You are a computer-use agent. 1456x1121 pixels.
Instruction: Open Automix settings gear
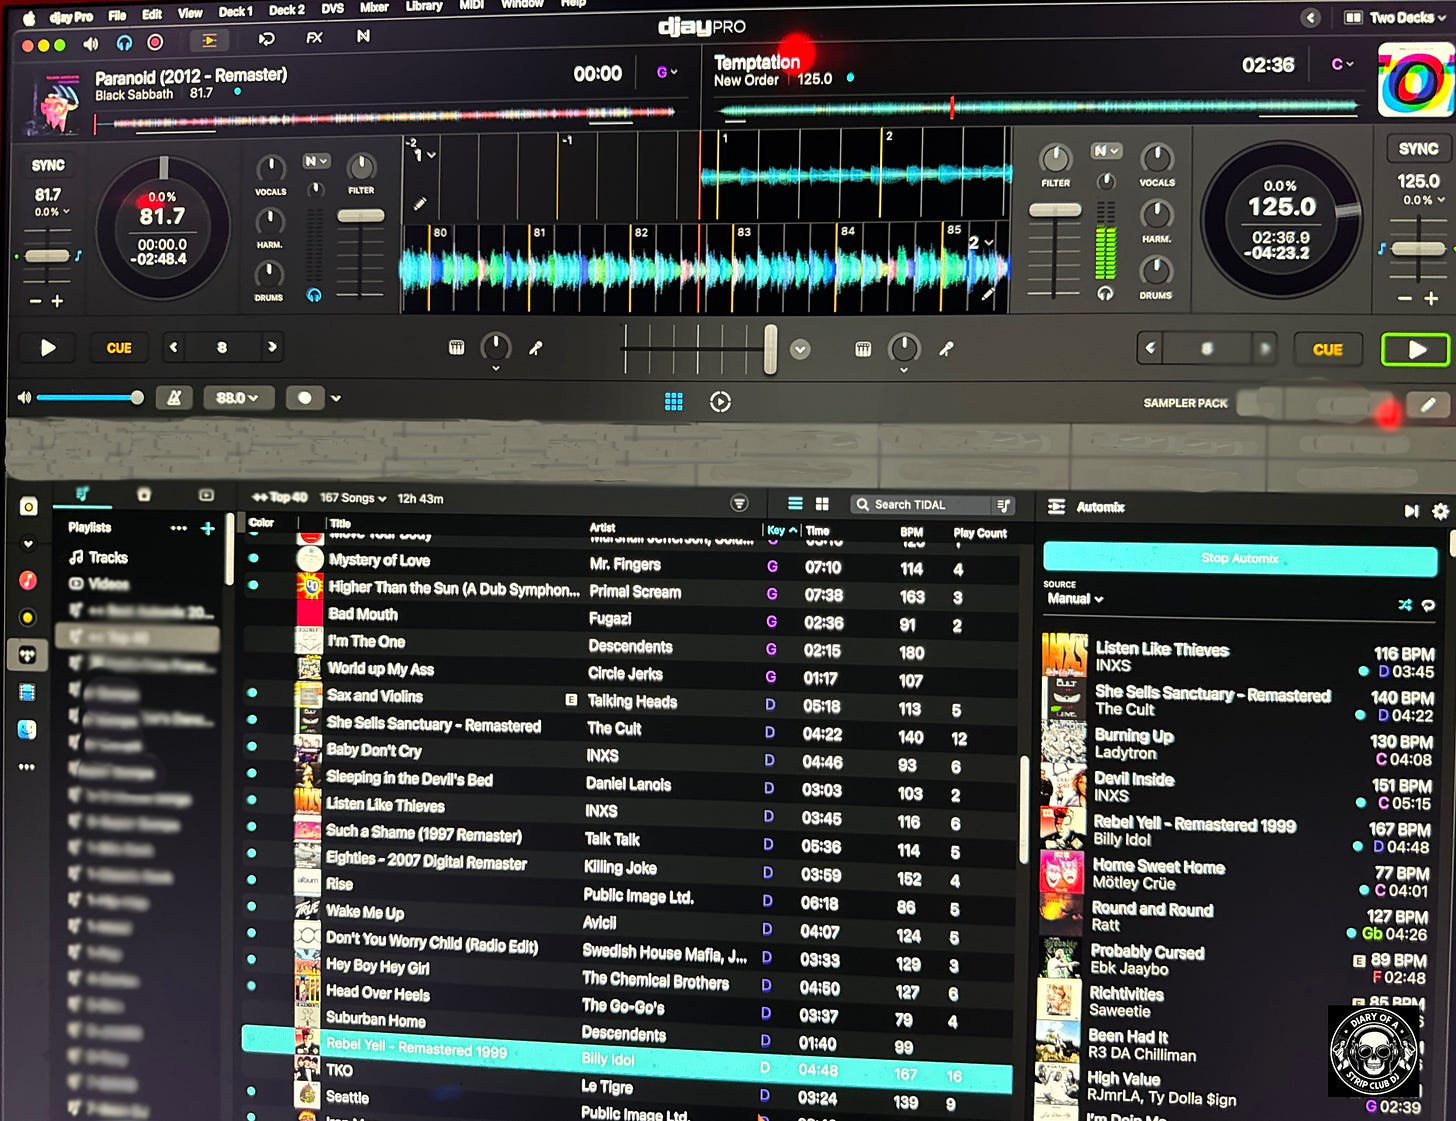pos(1440,511)
